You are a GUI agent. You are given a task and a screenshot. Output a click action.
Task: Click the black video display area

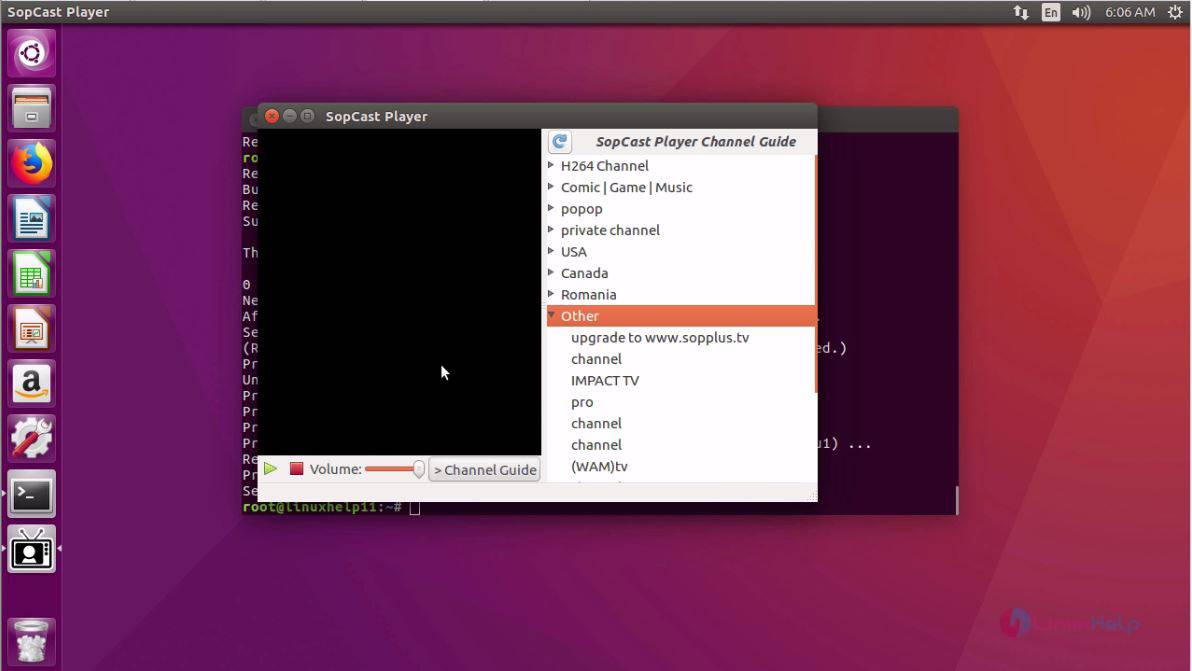pos(400,292)
